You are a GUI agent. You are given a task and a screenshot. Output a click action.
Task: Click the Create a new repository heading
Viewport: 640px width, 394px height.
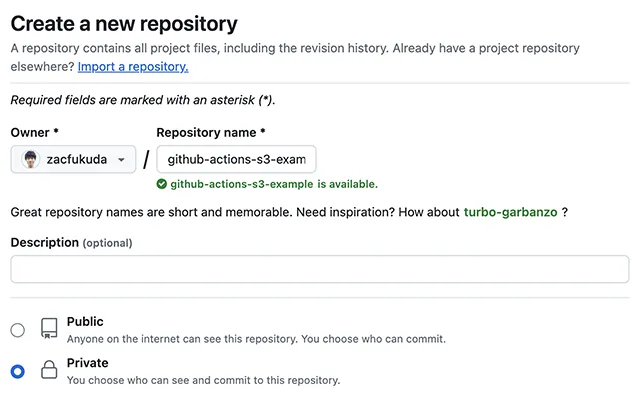point(124,24)
